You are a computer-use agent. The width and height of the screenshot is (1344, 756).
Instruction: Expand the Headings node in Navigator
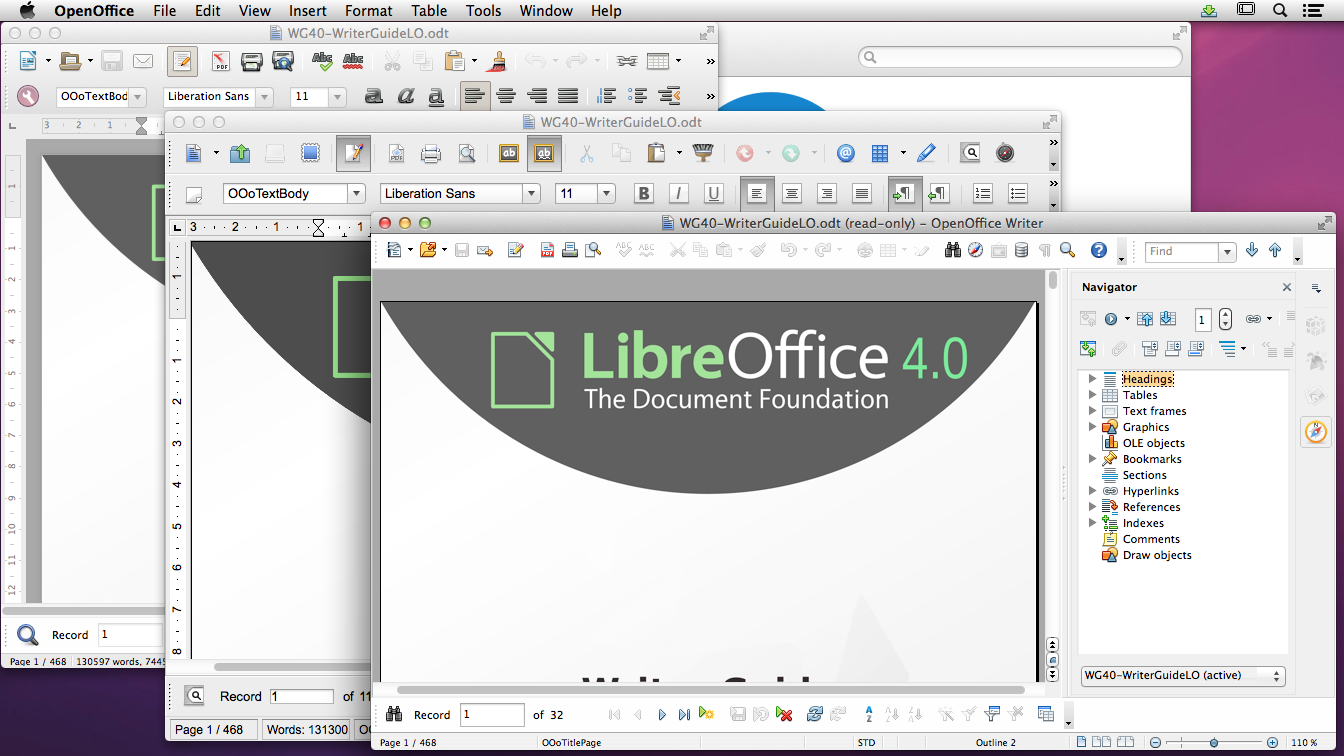click(1092, 379)
